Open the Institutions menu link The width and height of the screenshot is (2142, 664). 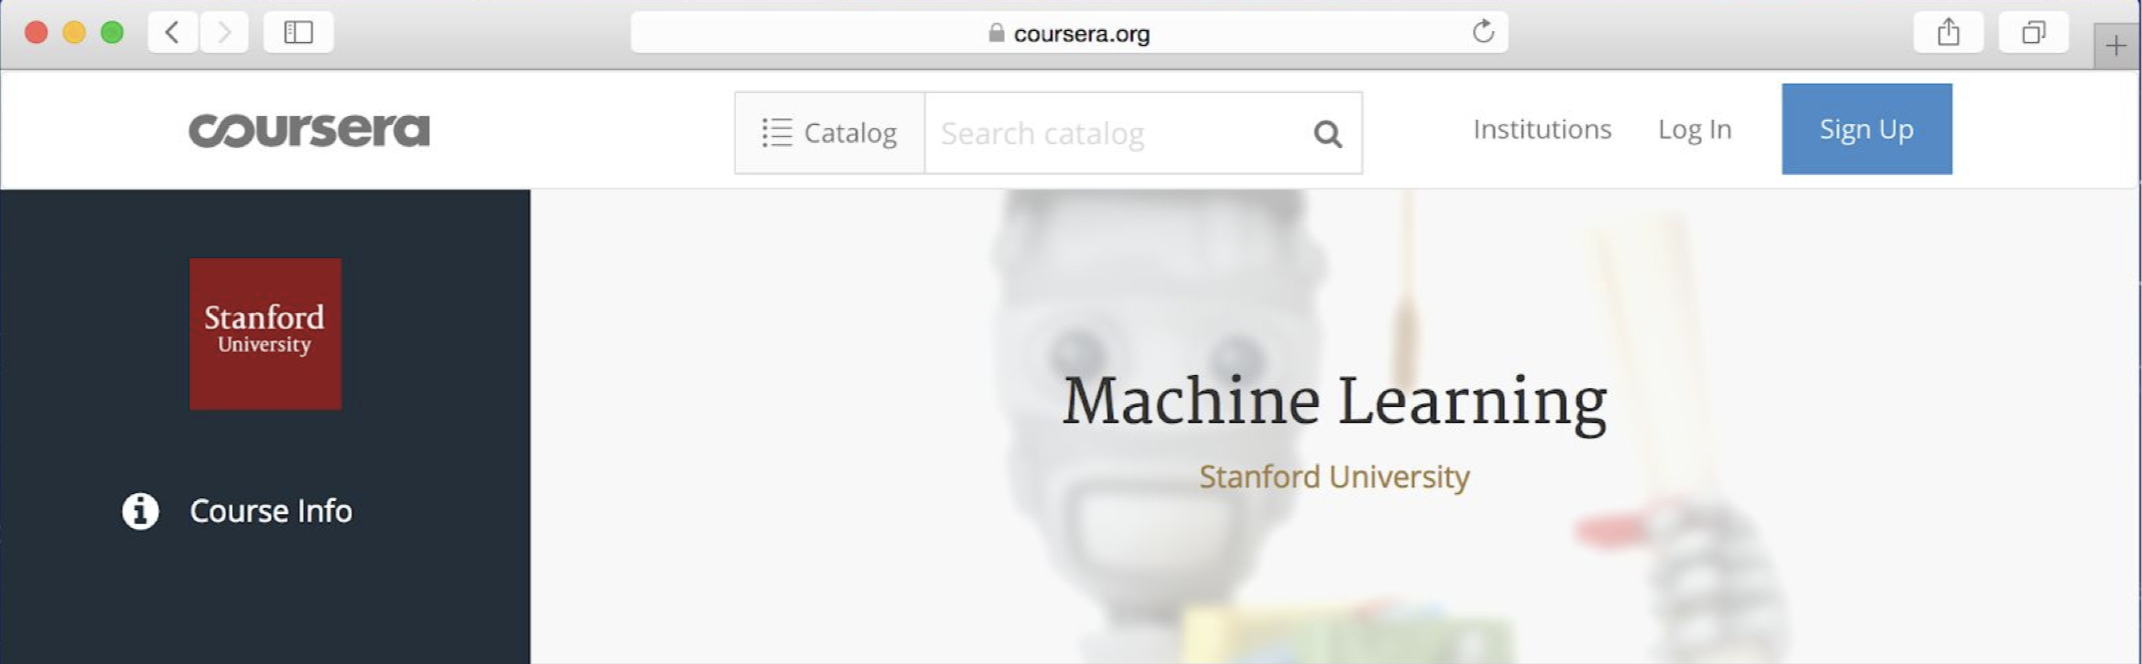[x=1542, y=129]
